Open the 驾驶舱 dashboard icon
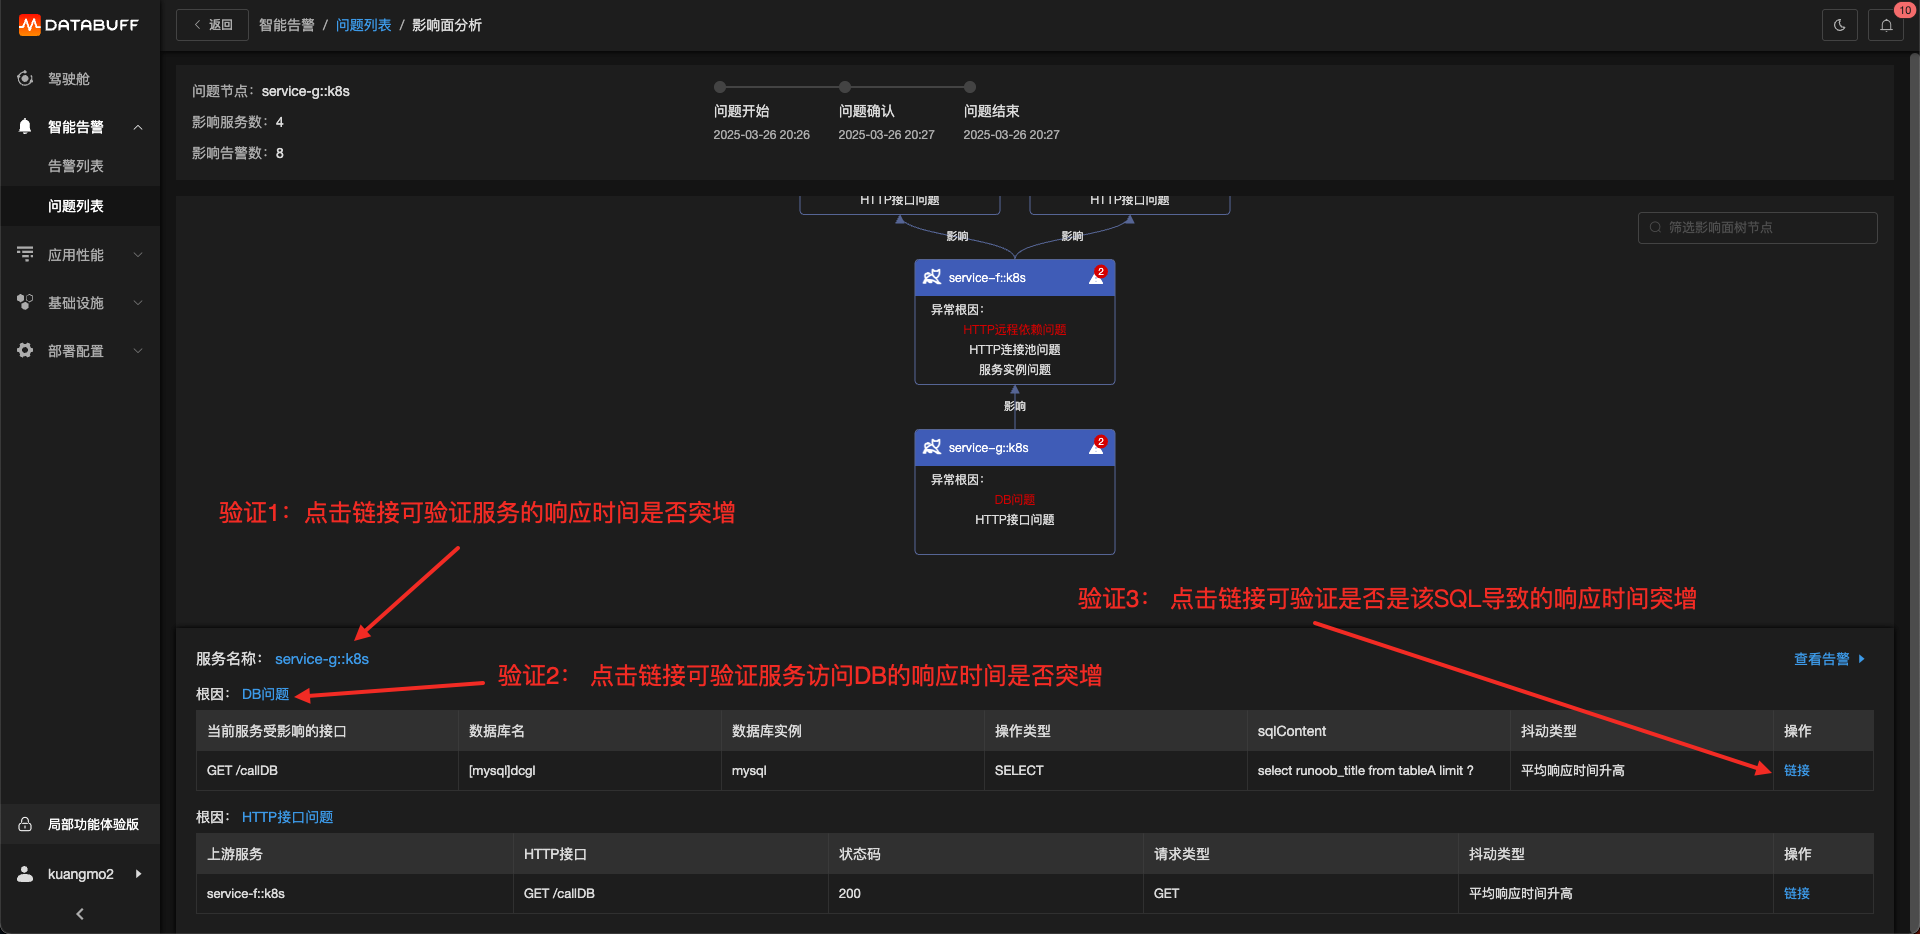Image resolution: width=1920 pixels, height=934 pixels. pyautogui.click(x=25, y=78)
